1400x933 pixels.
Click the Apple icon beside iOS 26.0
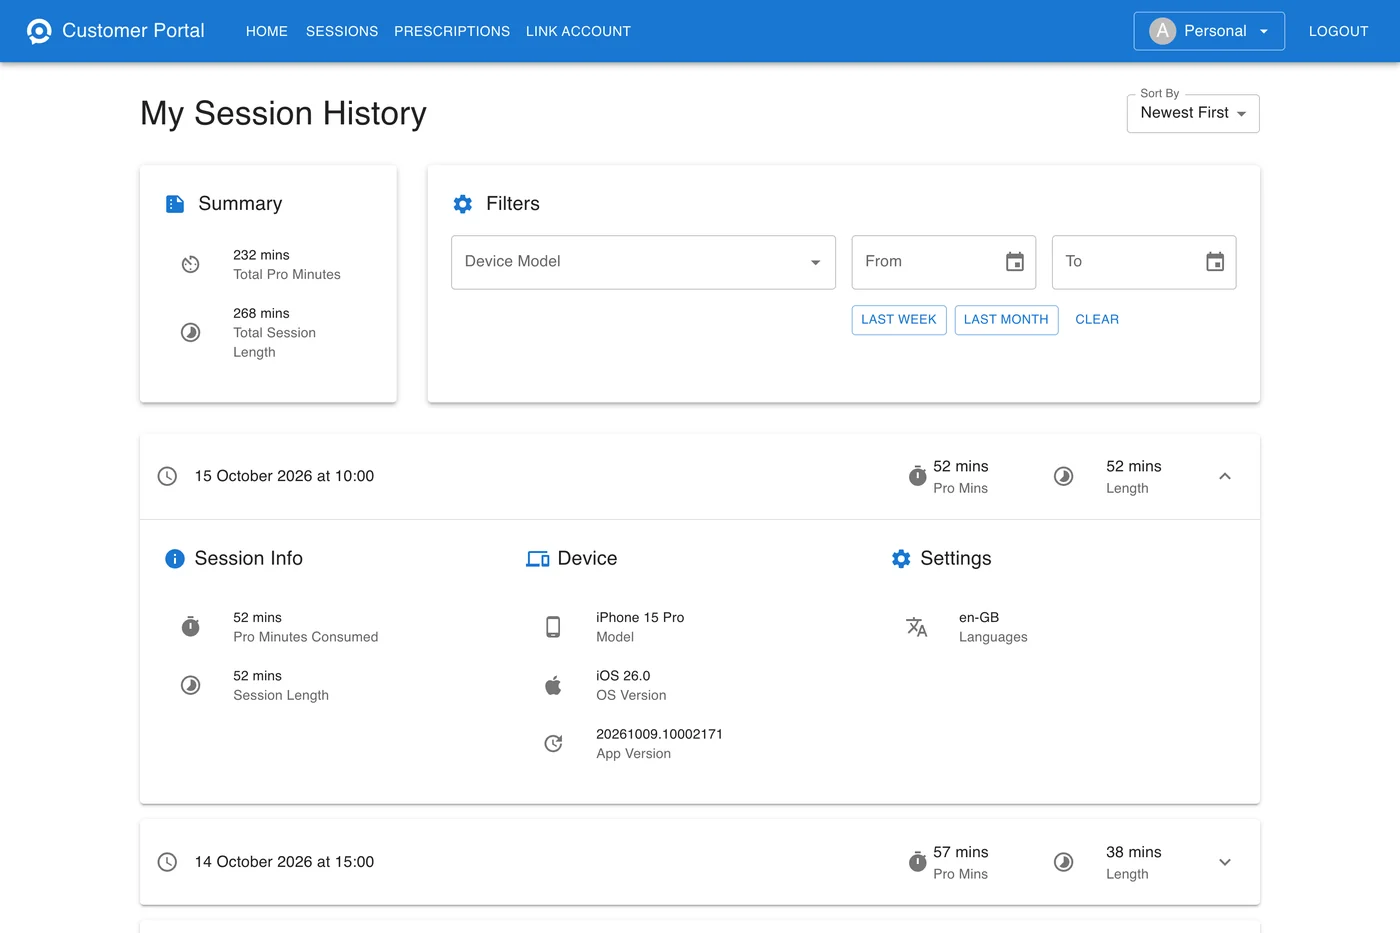pyautogui.click(x=553, y=685)
